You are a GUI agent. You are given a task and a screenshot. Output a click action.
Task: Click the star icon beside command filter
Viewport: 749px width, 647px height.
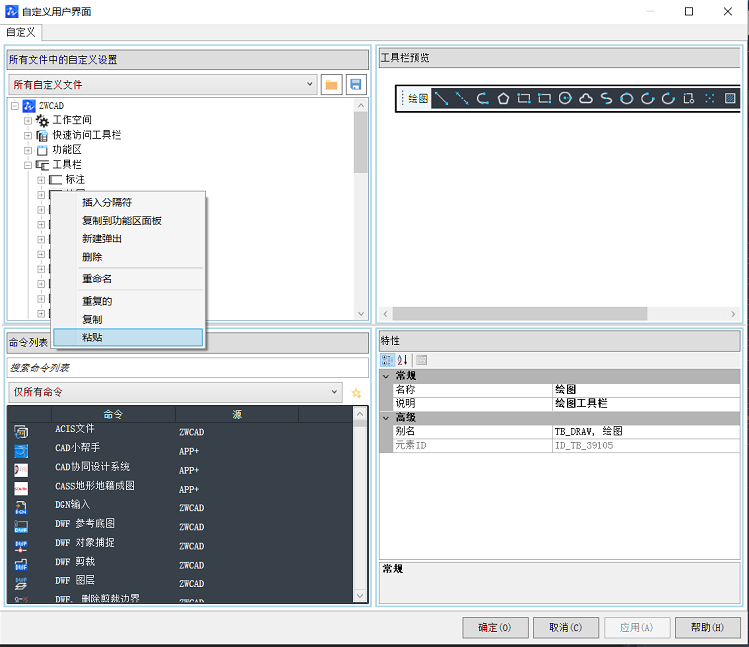(x=356, y=393)
